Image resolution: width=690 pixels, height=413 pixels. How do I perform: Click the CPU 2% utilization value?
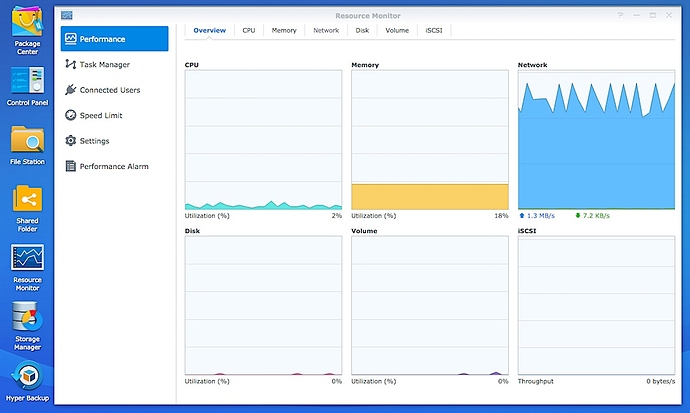[337, 216]
